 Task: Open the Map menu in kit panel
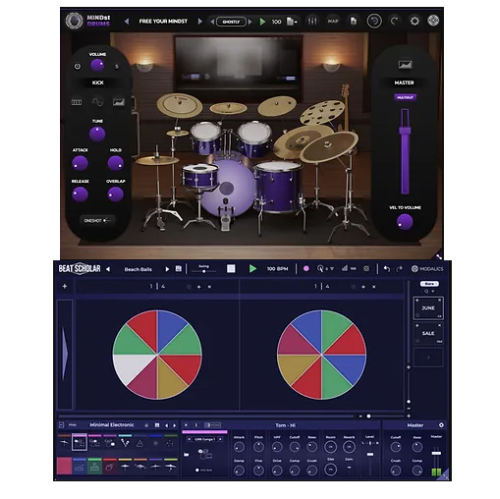72,425
